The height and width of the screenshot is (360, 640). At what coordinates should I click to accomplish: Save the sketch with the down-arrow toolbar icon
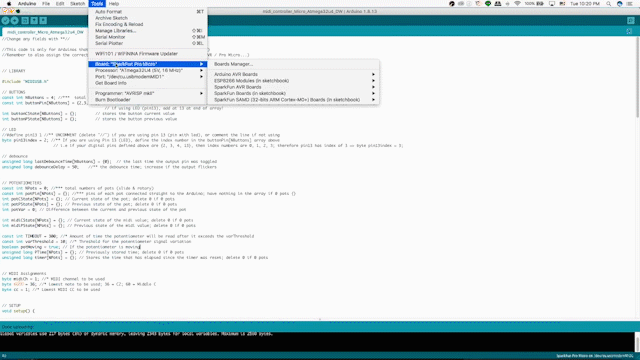[43, 20]
